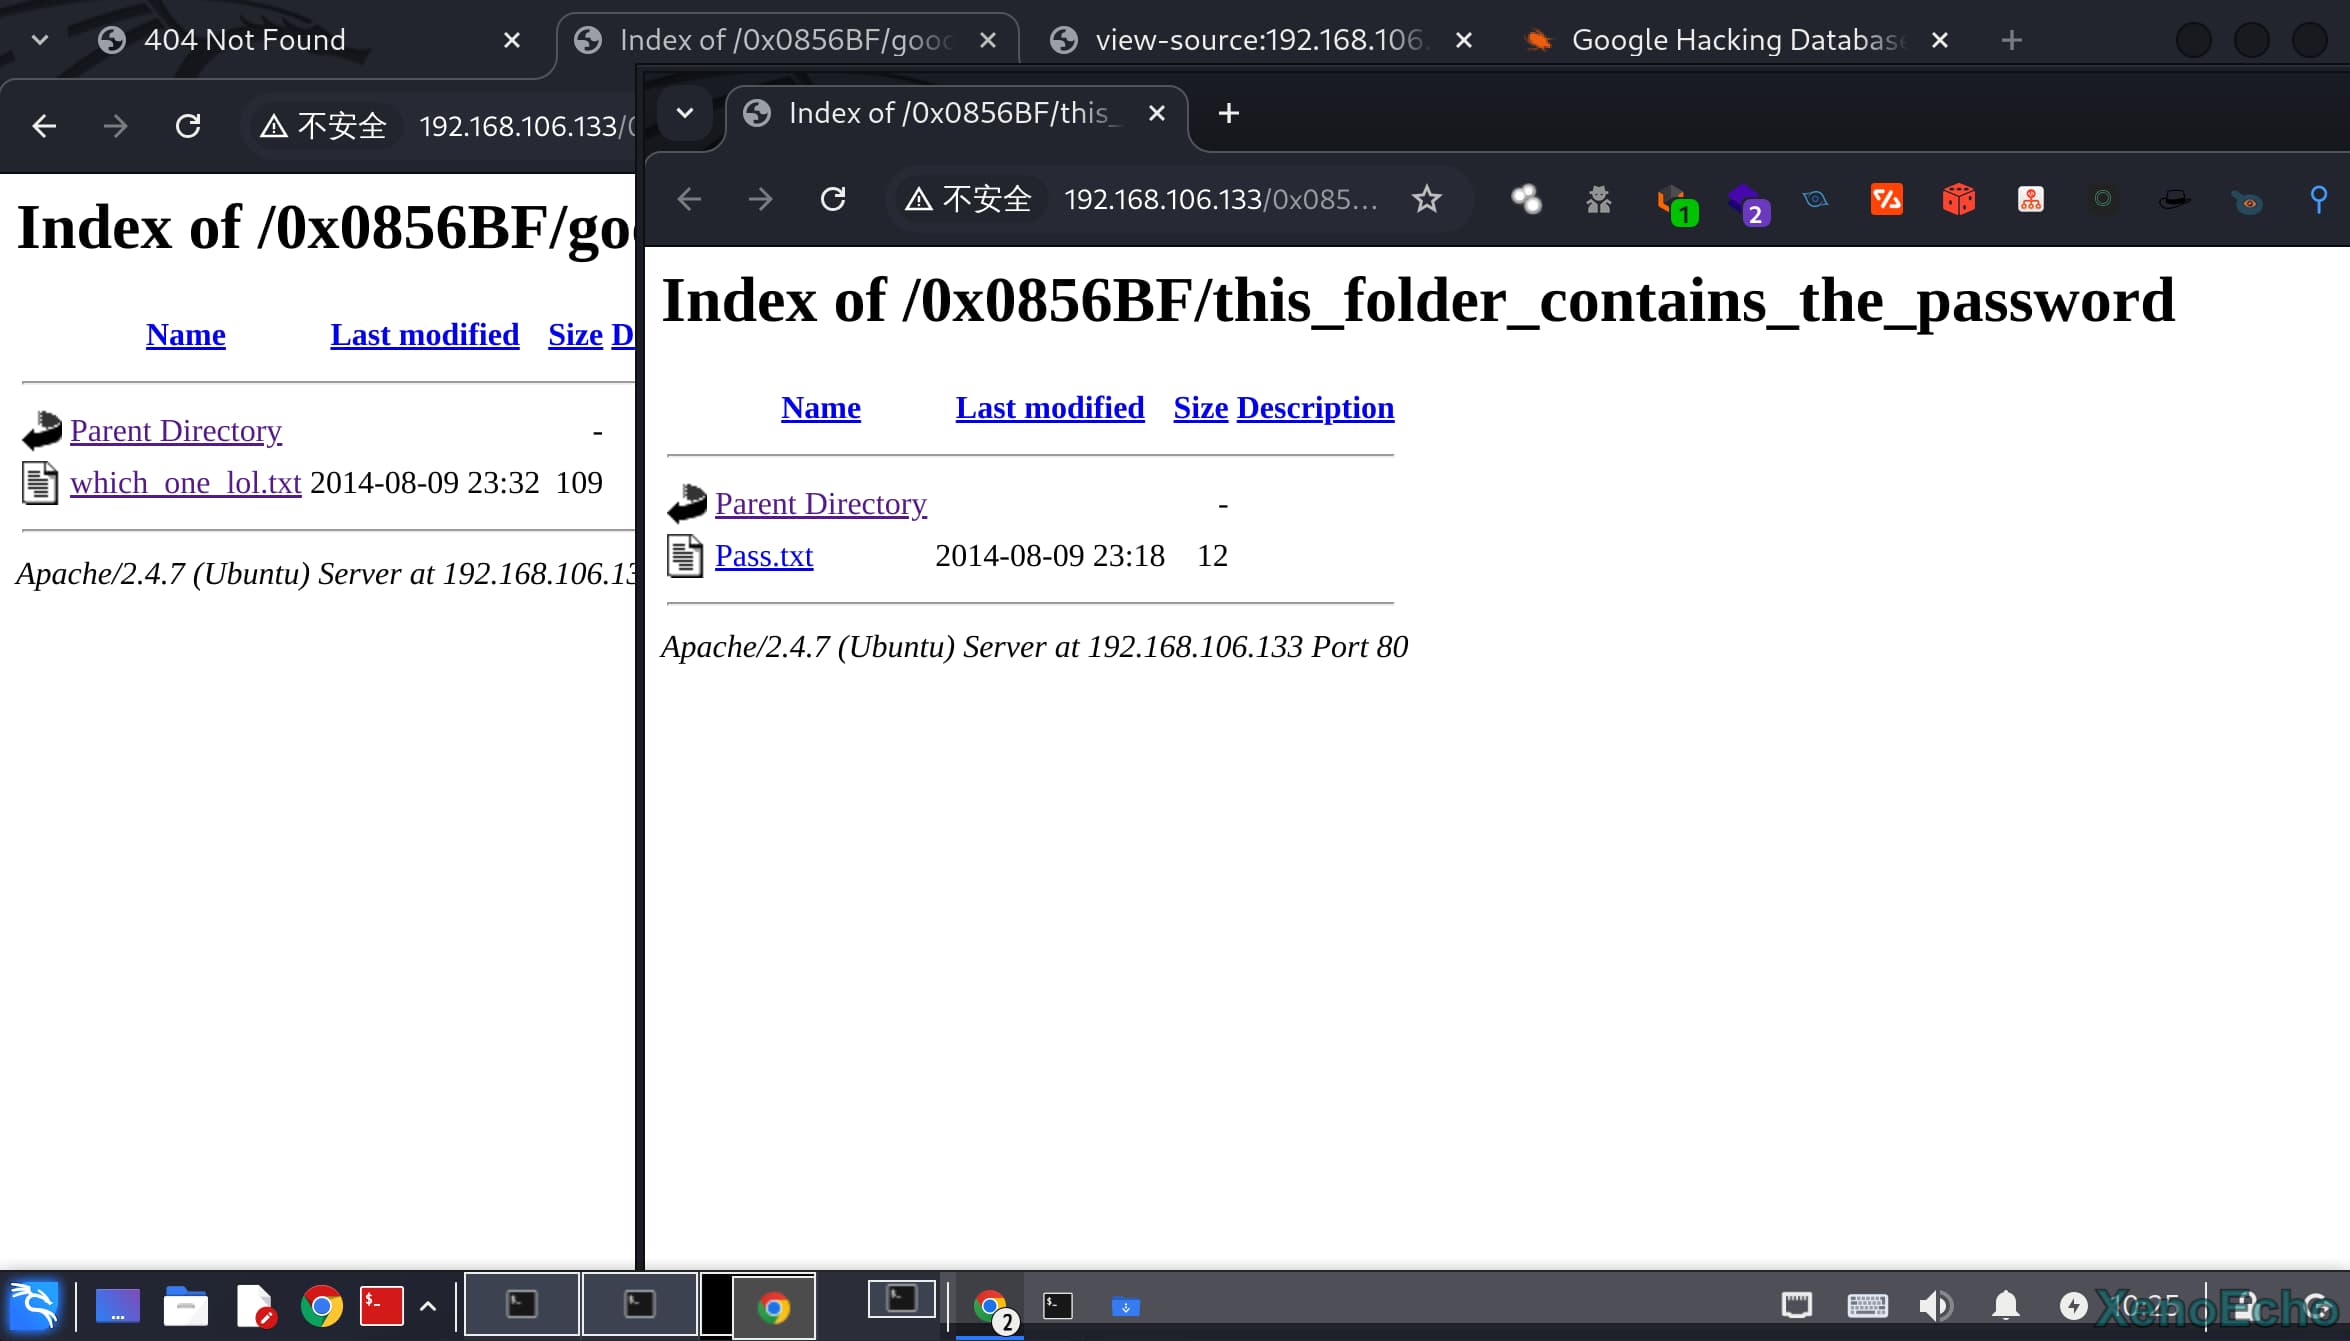The width and height of the screenshot is (2350, 1341).
Task: Expand the tab search chevron in front window
Action: (x=685, y=113)
